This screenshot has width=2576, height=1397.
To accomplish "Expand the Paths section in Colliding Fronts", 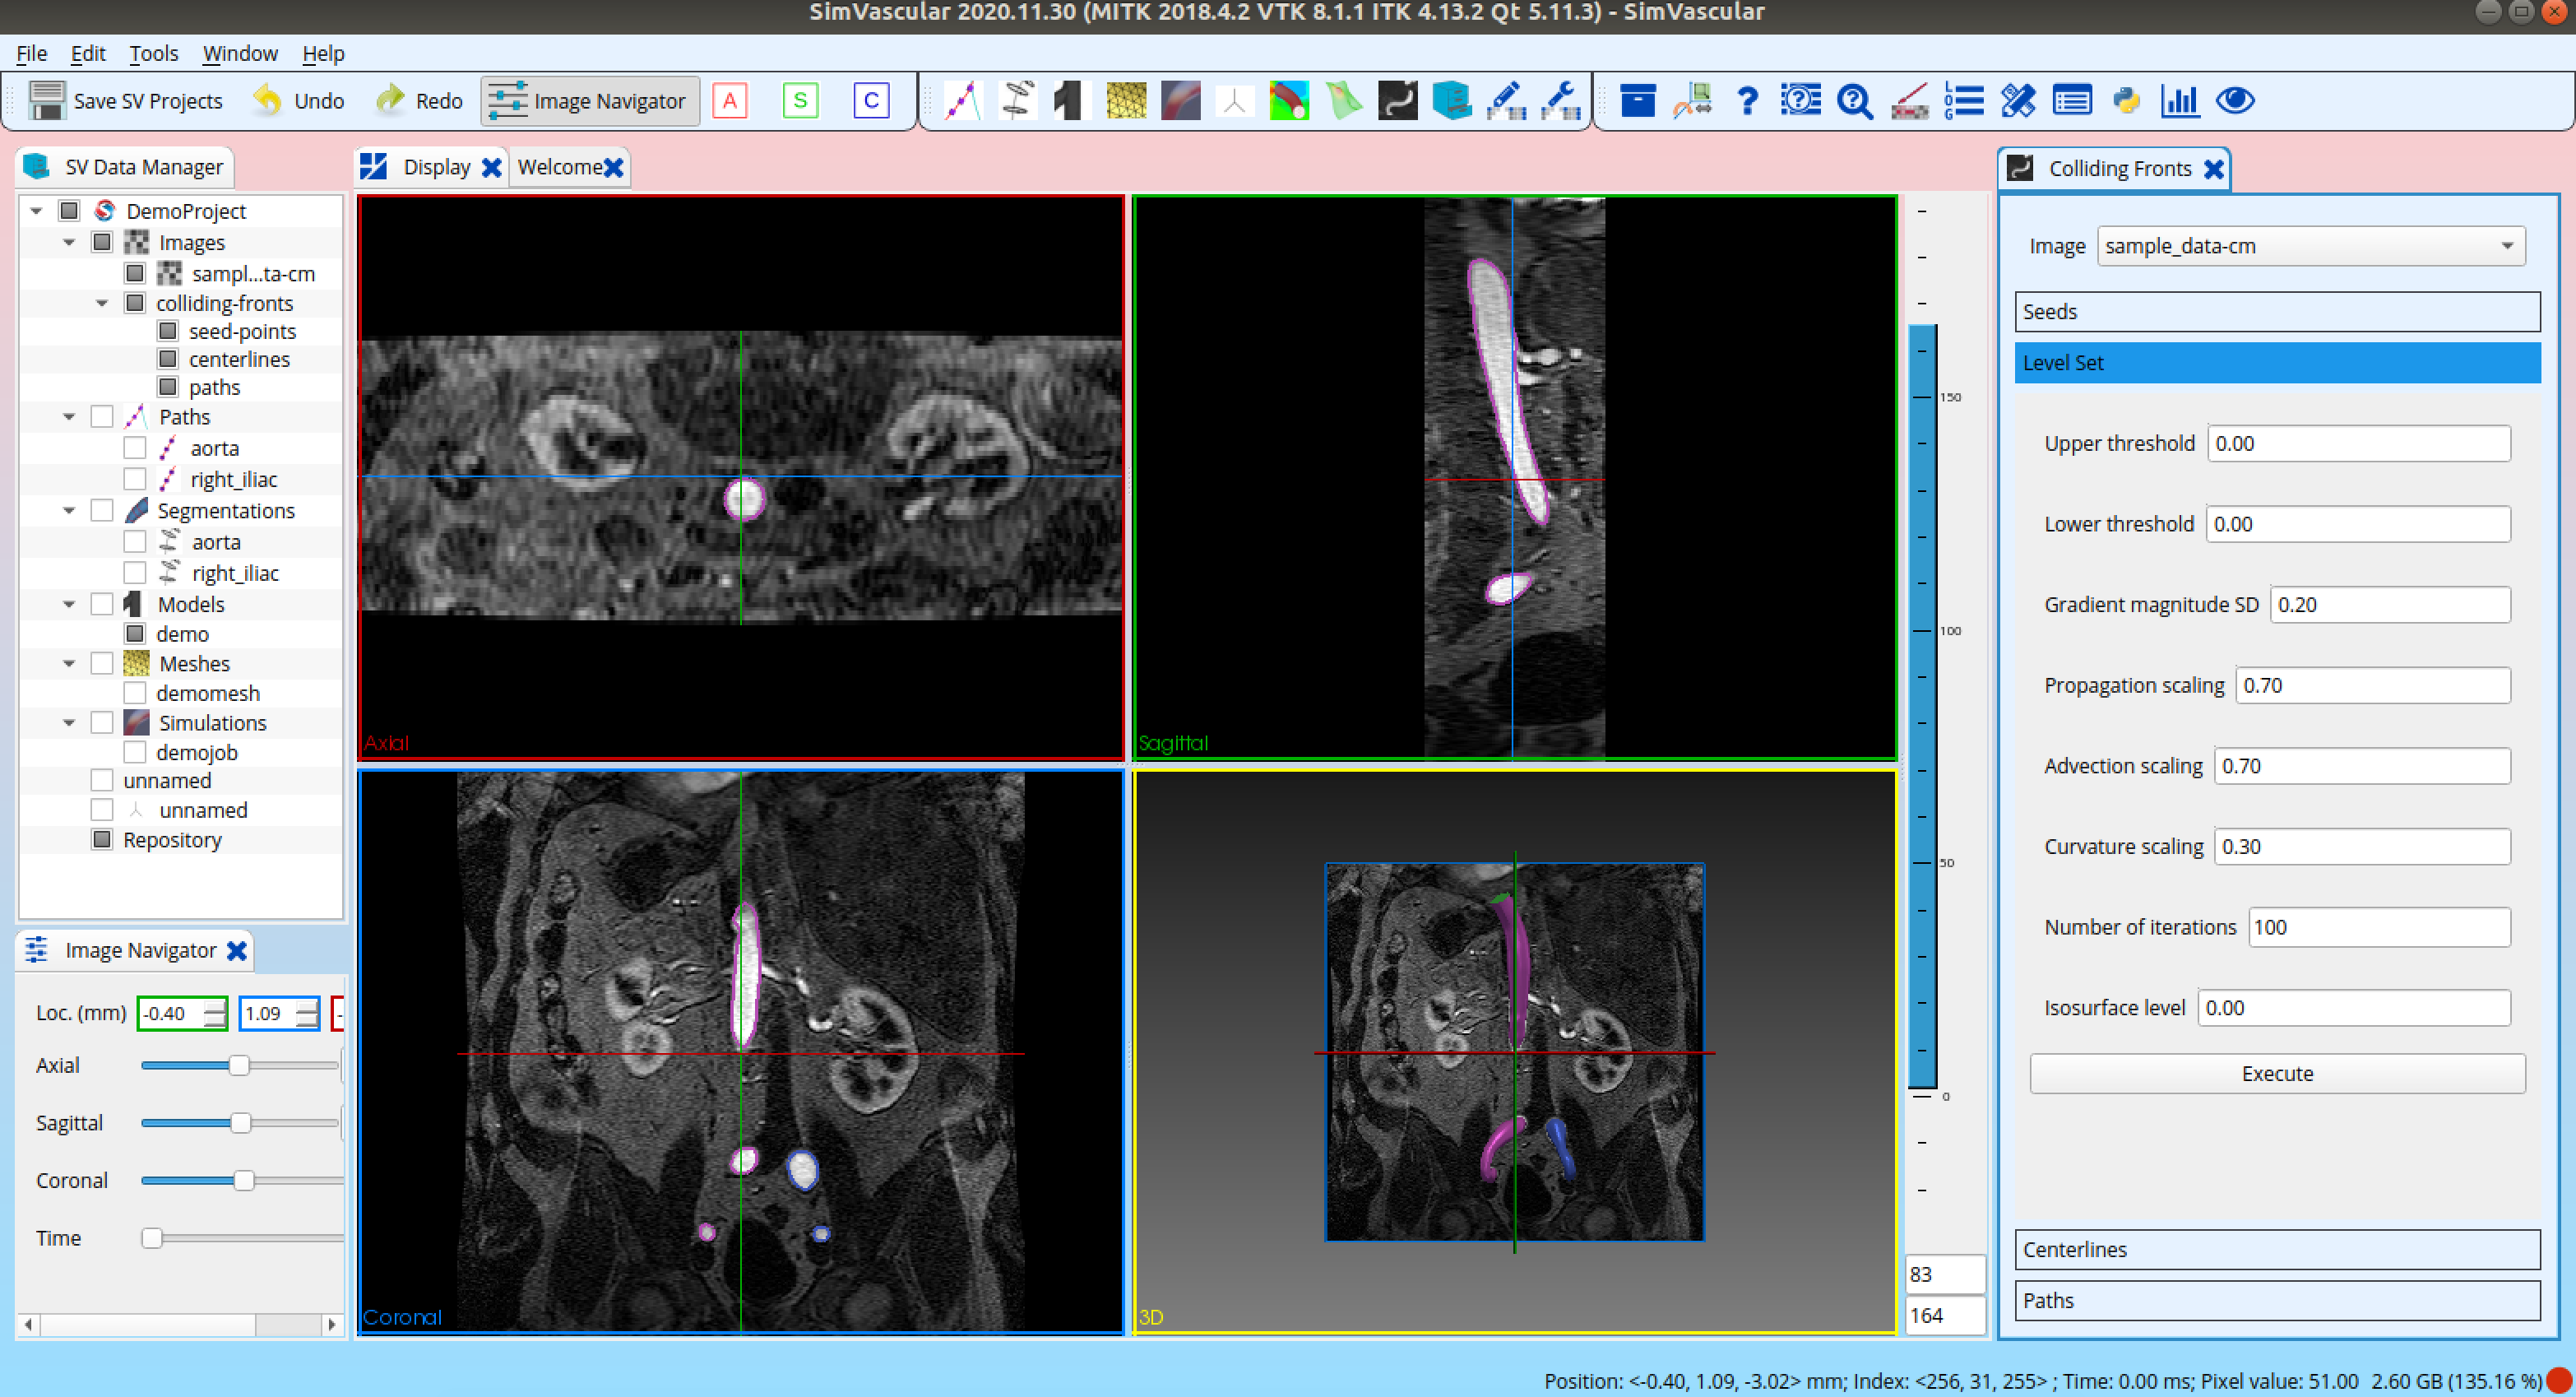I will 2277,1300.
